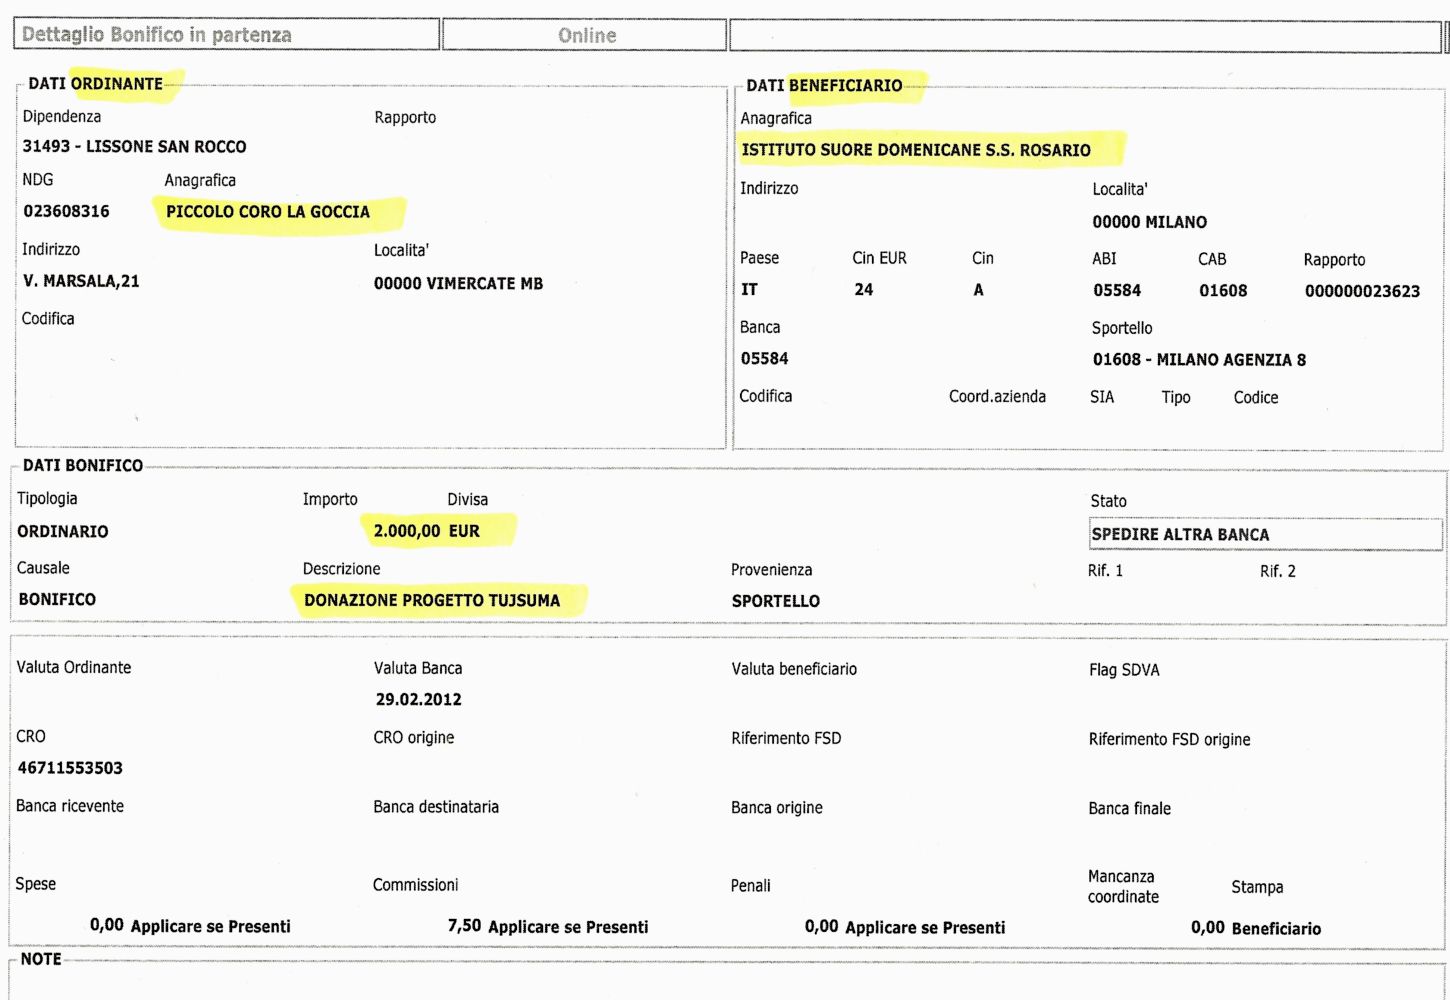Click Banca code '05584' under Banca
Screen dimensions: 1450x1000
click(764, 359)
